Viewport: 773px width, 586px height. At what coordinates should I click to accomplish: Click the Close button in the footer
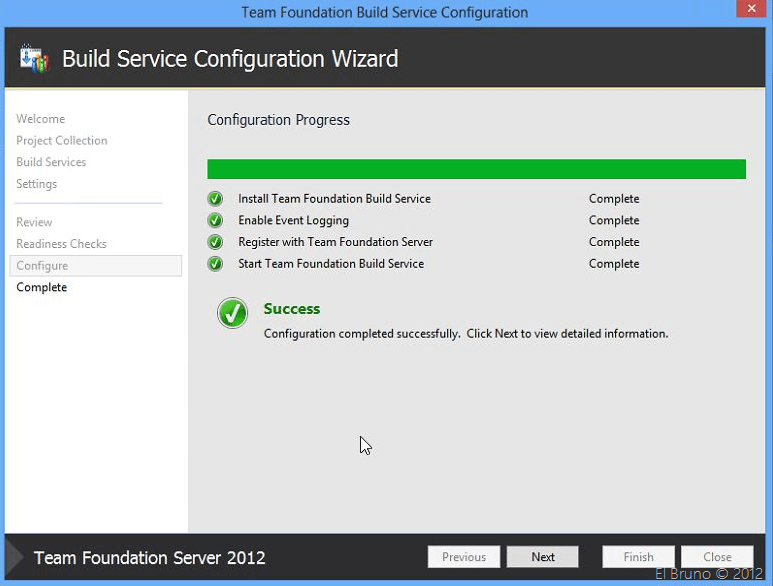point(717,558)
